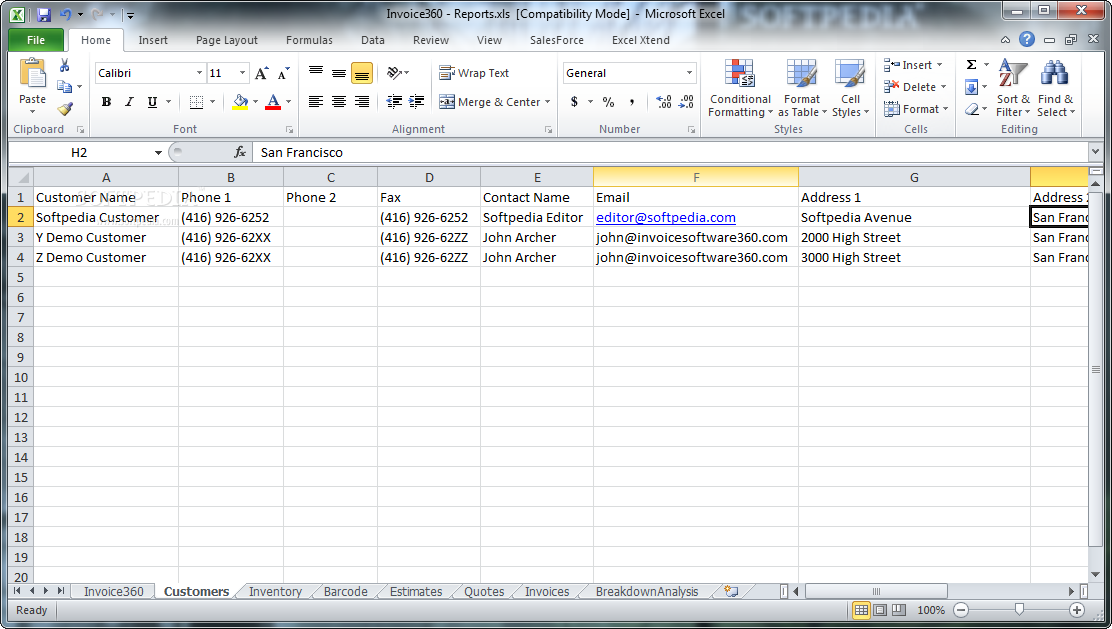Switch to the Formulas tab
The width and height of the screenshot is (1112, 629).
309,40
